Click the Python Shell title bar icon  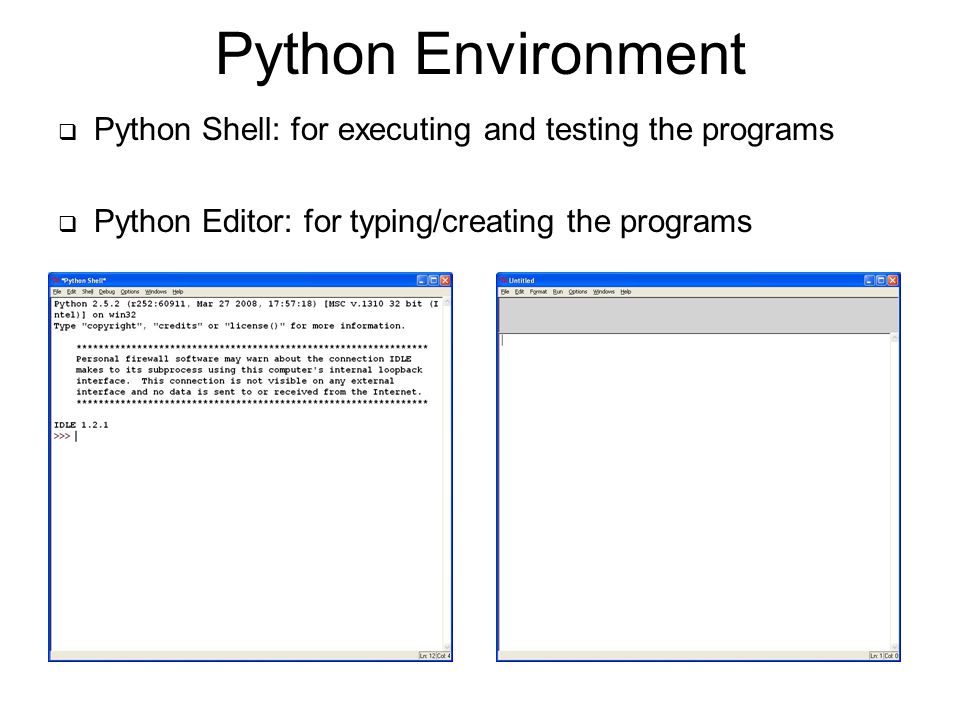[56, 280]
